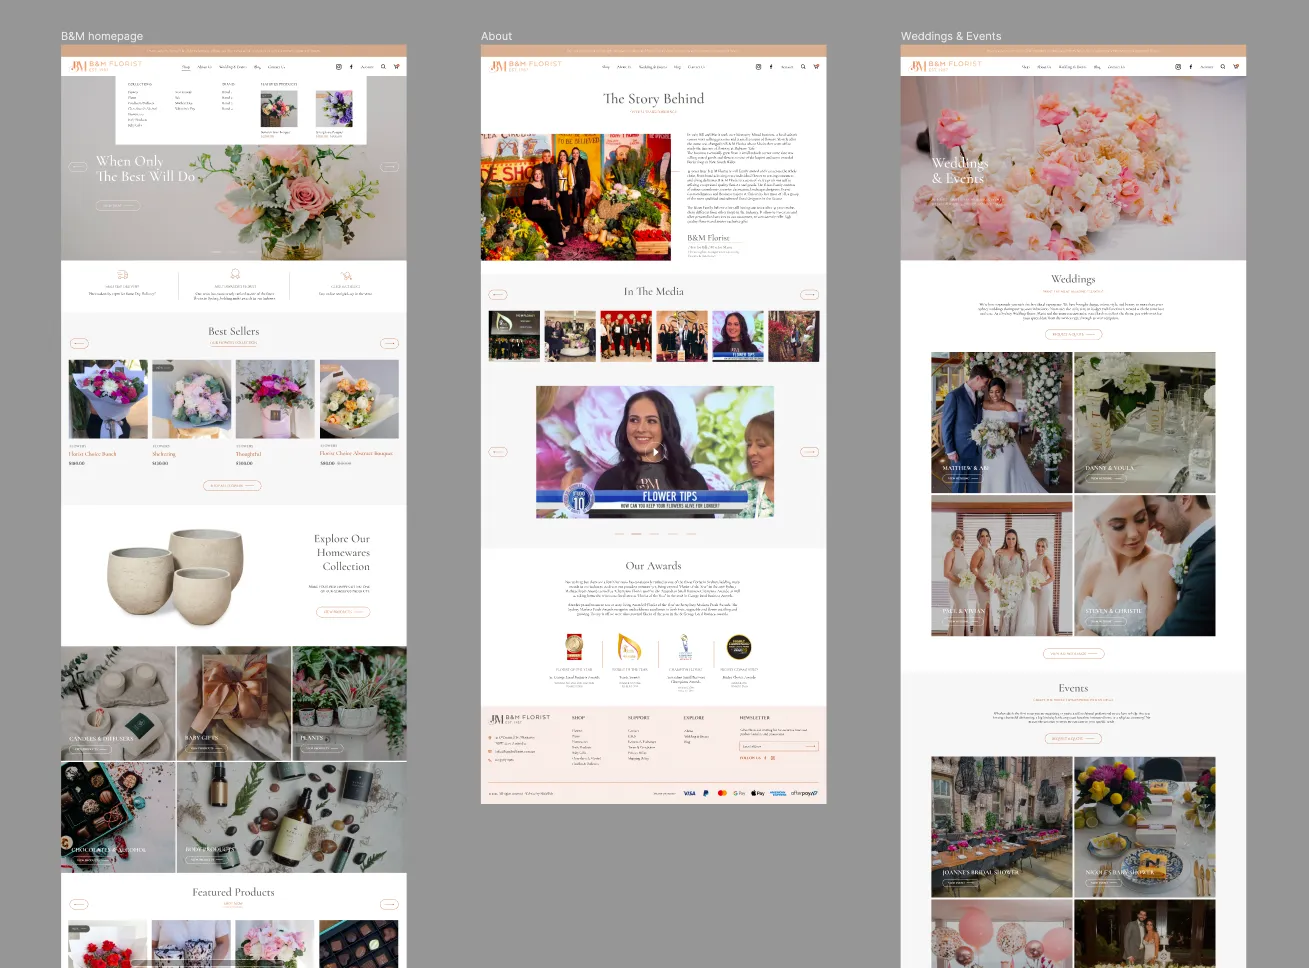Click the Apple Pay icon in footer

click(758, 793)
